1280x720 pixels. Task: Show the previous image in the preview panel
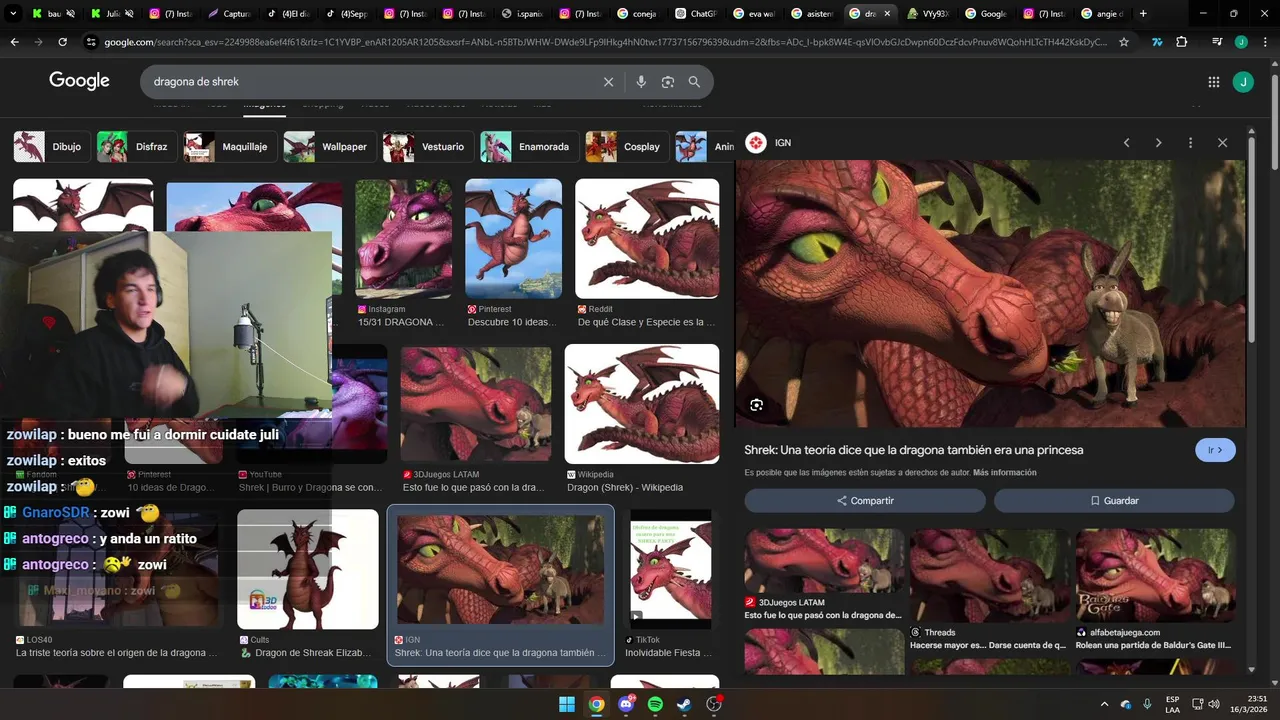click(x=1127, y=143)
